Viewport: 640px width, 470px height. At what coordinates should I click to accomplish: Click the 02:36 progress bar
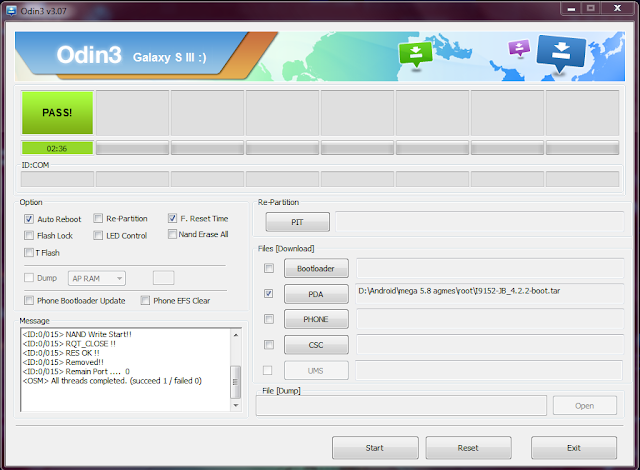[57, 148]
